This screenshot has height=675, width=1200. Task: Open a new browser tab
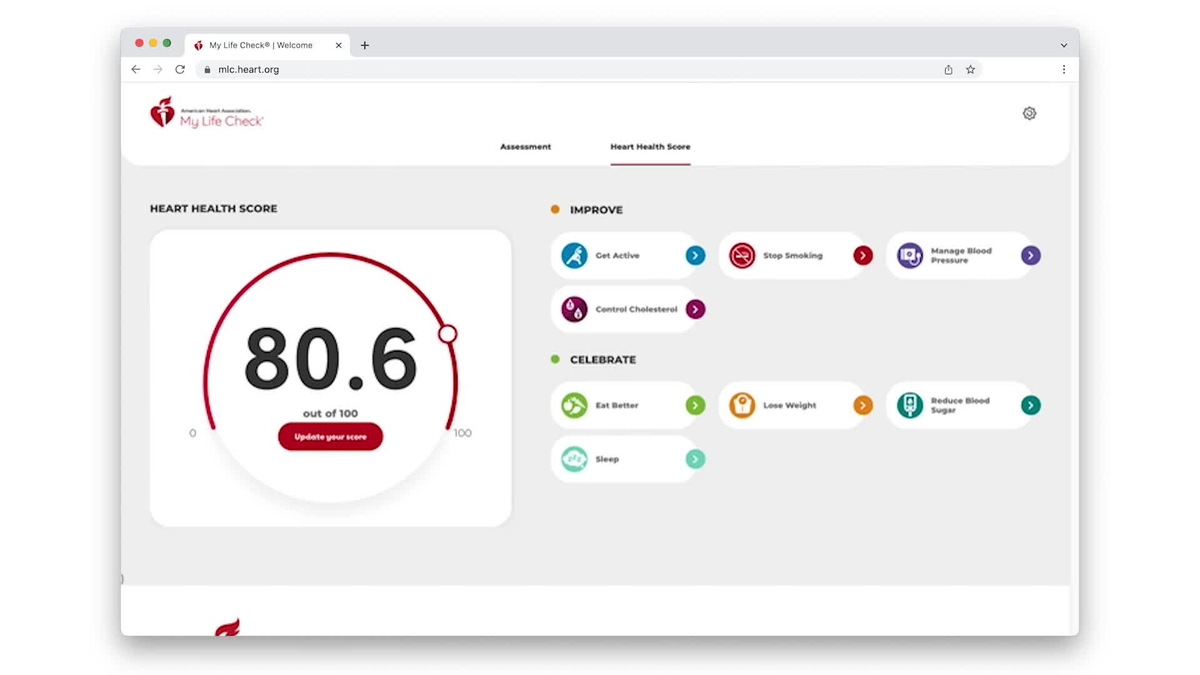pos(365,45)
